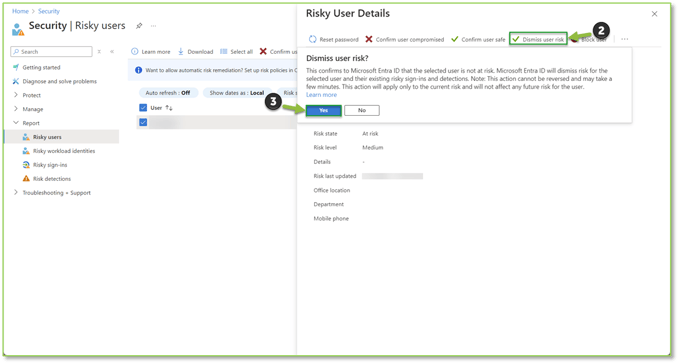Open Risky workload identities report
Image resolution: width=679 pixels, height=364 pixels.
click(x=58, y=151)
